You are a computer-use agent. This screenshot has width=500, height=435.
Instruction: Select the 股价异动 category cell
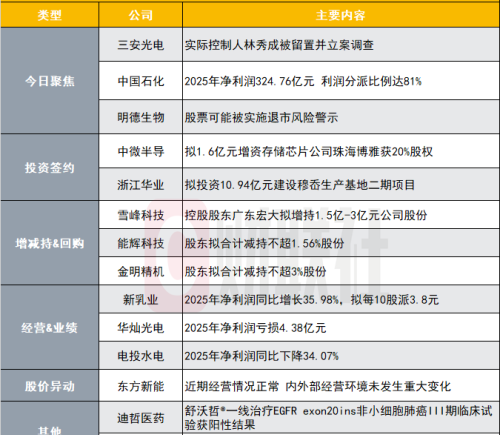point(49,386)
